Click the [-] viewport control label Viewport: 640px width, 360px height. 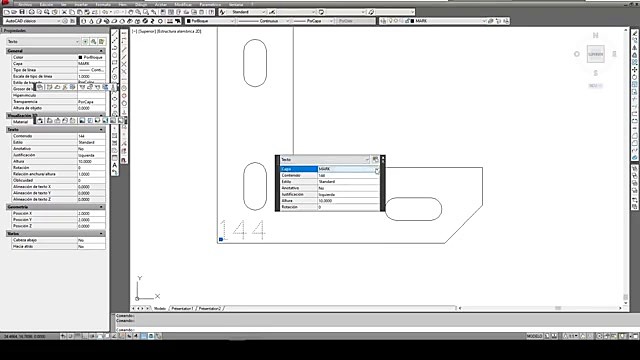(x=134, y=31)
